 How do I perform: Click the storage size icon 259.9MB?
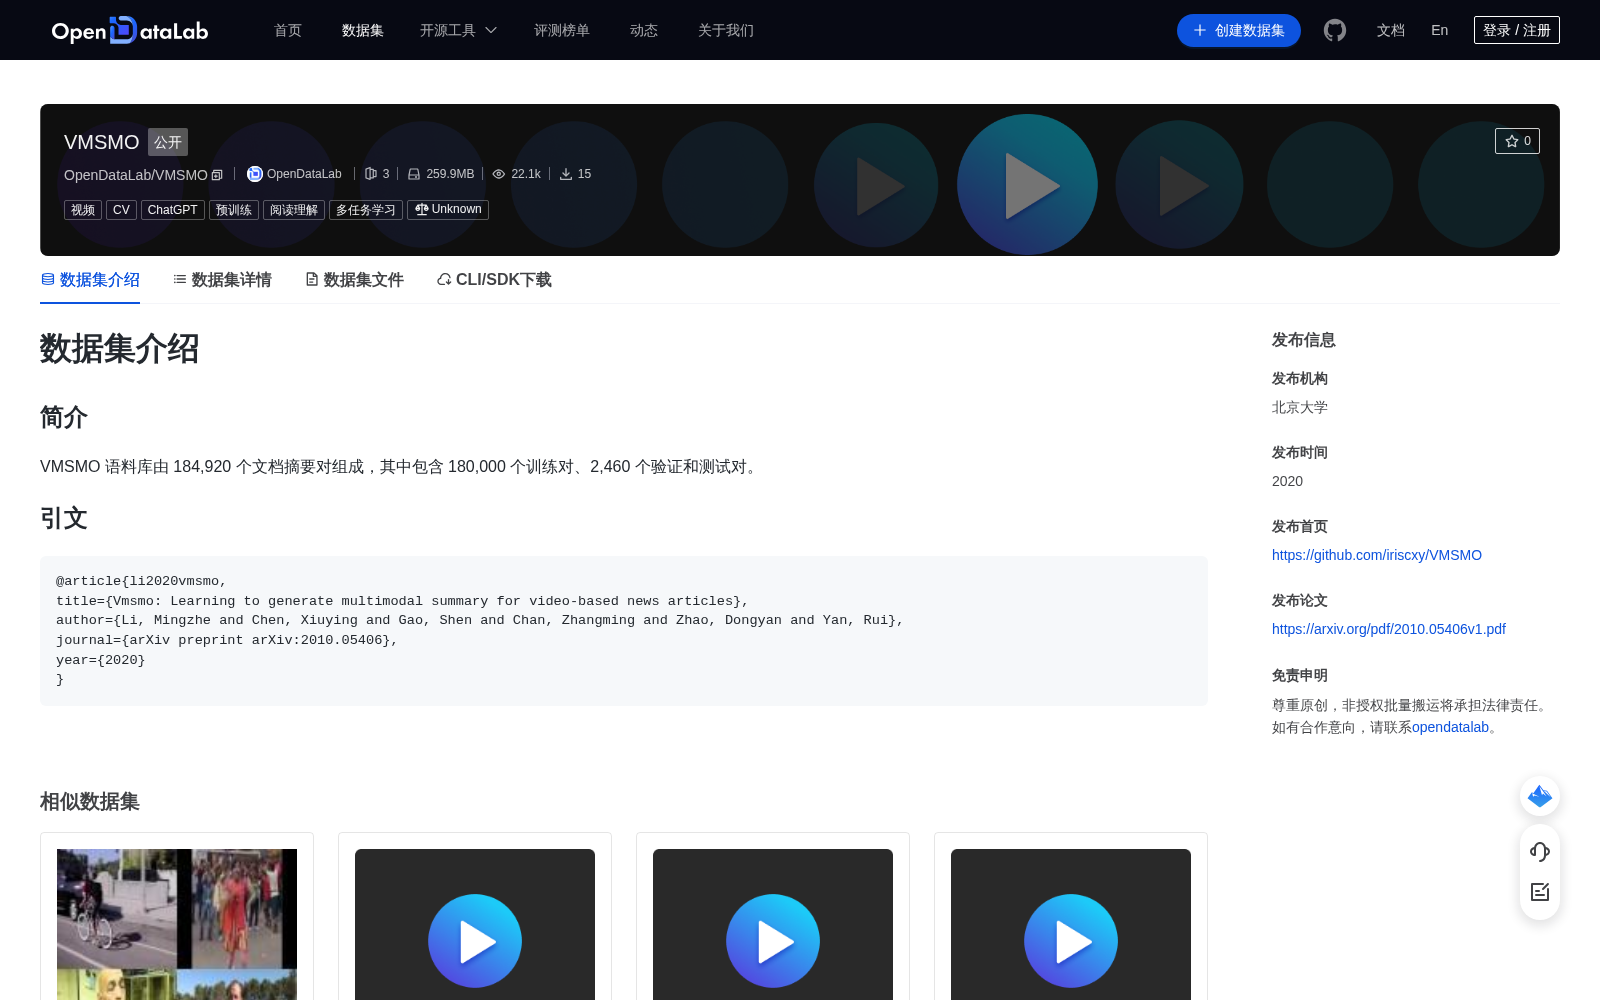click(414, 174)
